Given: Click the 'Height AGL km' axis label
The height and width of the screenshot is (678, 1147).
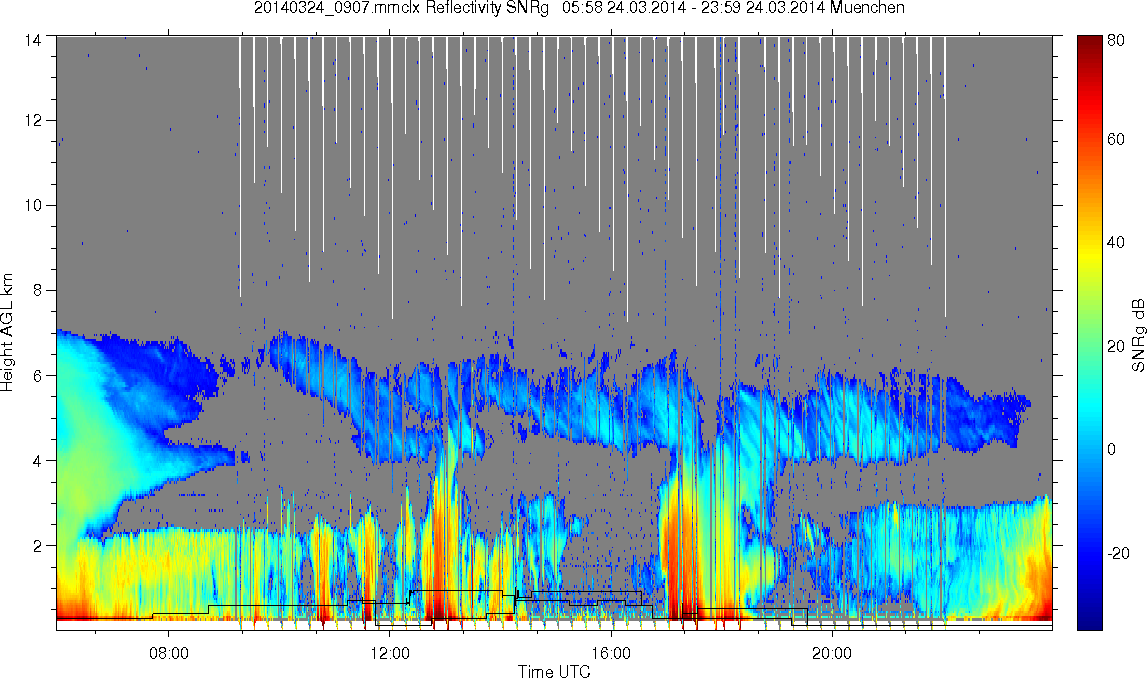Looking at the screenshot, I should pyautogui.click(x=7, y=333).
